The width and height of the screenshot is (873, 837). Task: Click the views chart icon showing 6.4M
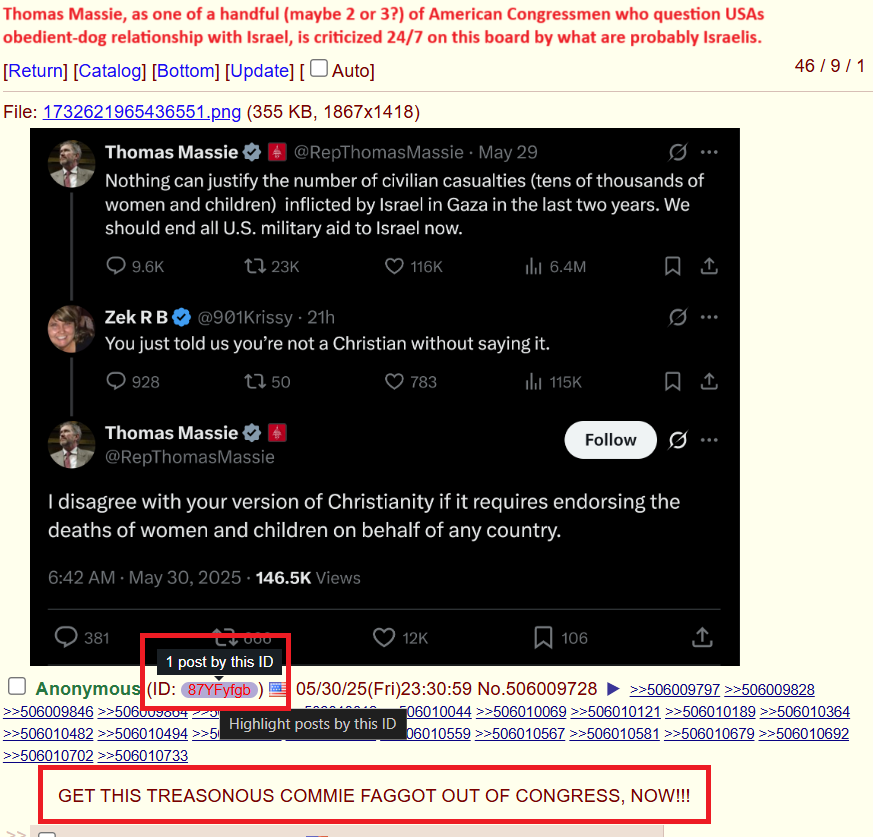(x=533, y=266)
